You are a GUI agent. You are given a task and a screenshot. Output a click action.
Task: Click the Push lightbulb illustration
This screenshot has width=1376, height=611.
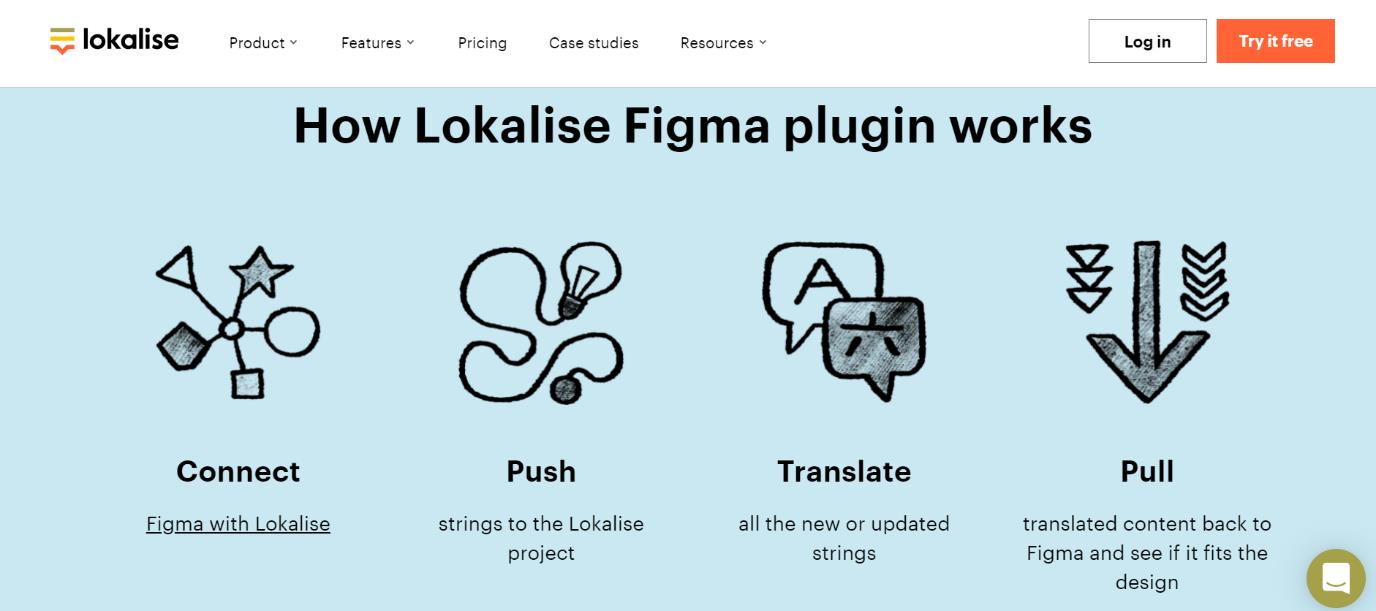(x=541, y=322)
